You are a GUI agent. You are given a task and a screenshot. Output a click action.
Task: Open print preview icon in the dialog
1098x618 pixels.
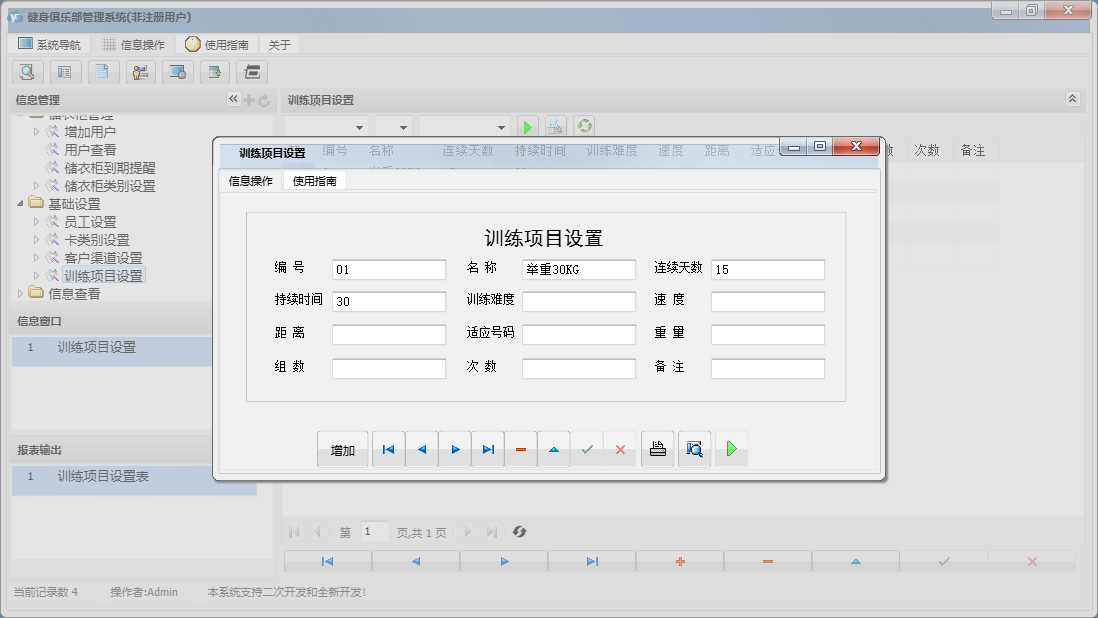click(x=694, y=449)
